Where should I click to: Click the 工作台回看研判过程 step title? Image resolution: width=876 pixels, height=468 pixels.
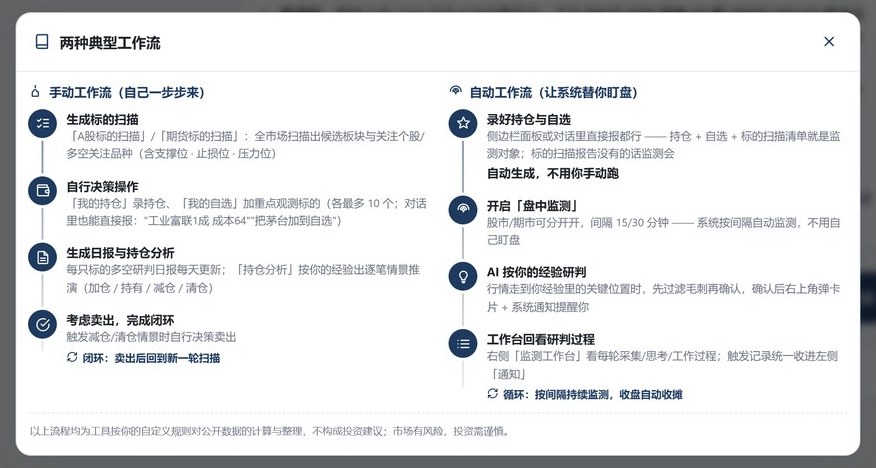point(541,339)
